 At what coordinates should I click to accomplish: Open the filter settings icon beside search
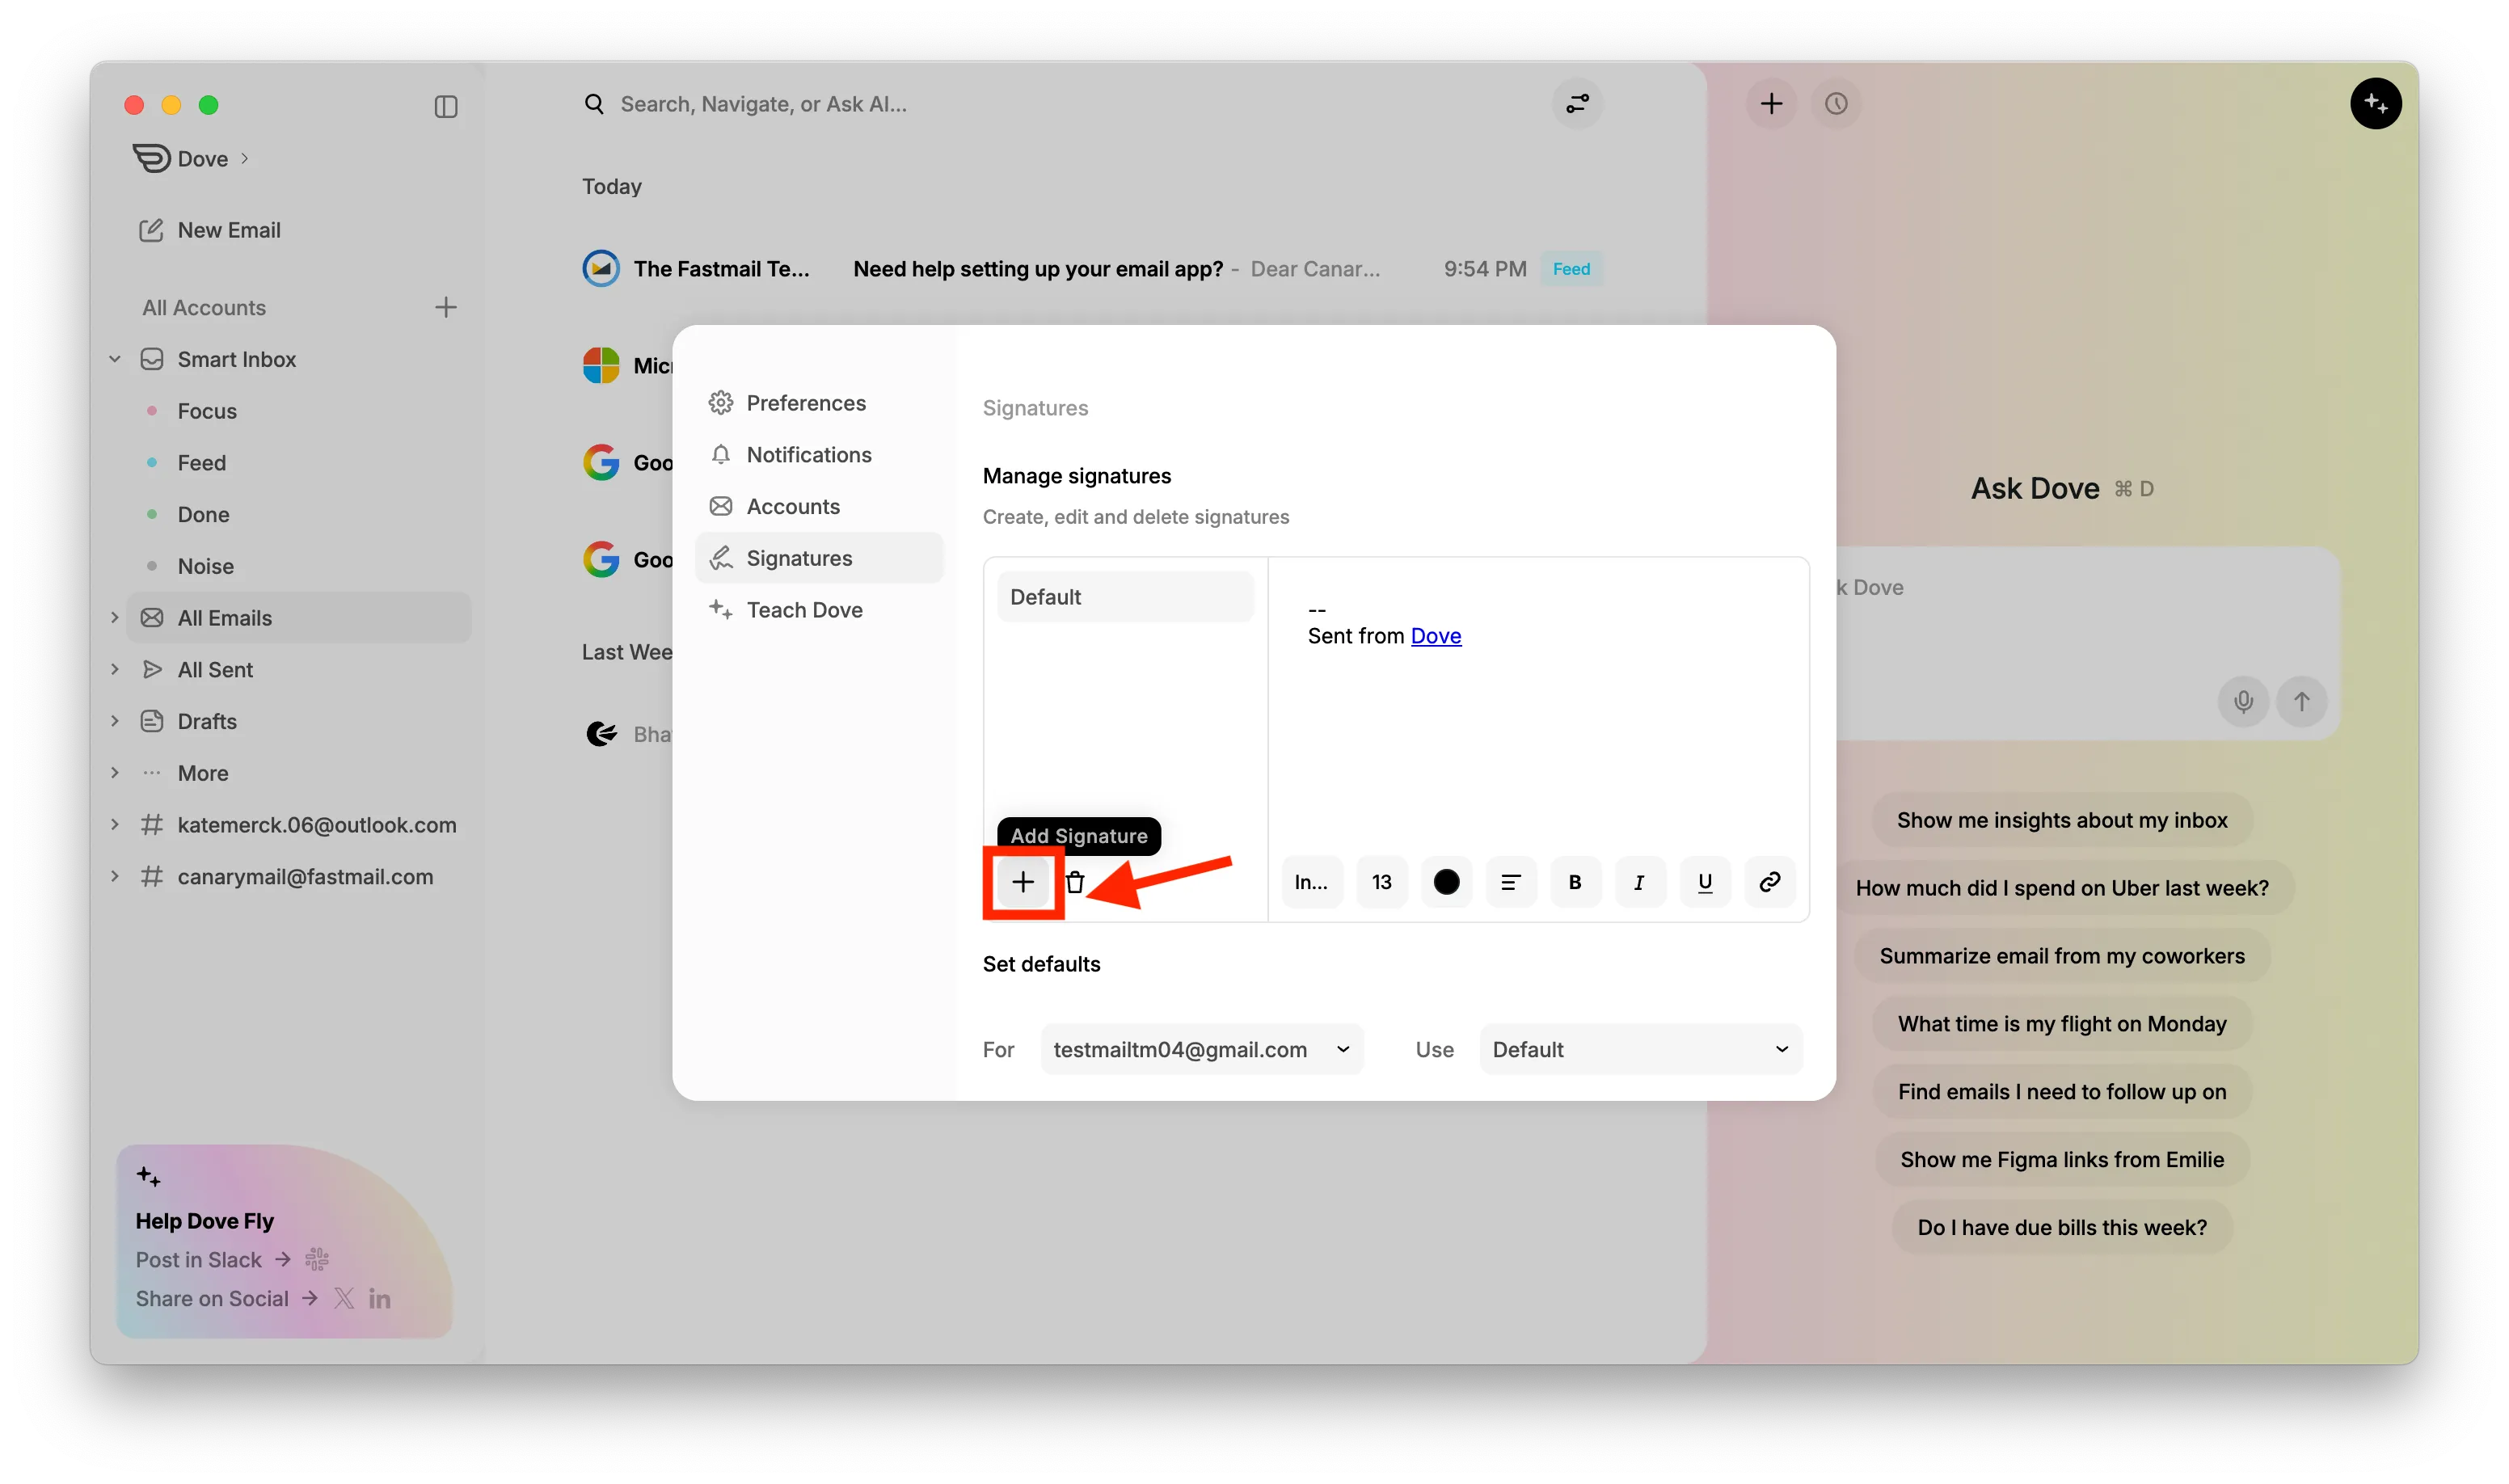[x=1577, y=104]
